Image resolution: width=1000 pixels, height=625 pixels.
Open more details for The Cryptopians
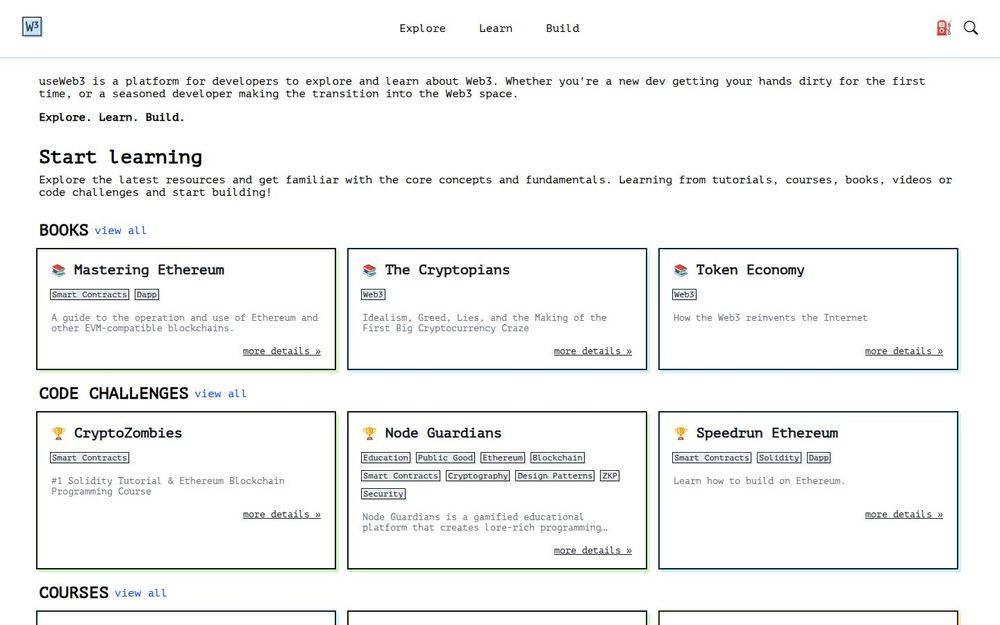[592, 351]
